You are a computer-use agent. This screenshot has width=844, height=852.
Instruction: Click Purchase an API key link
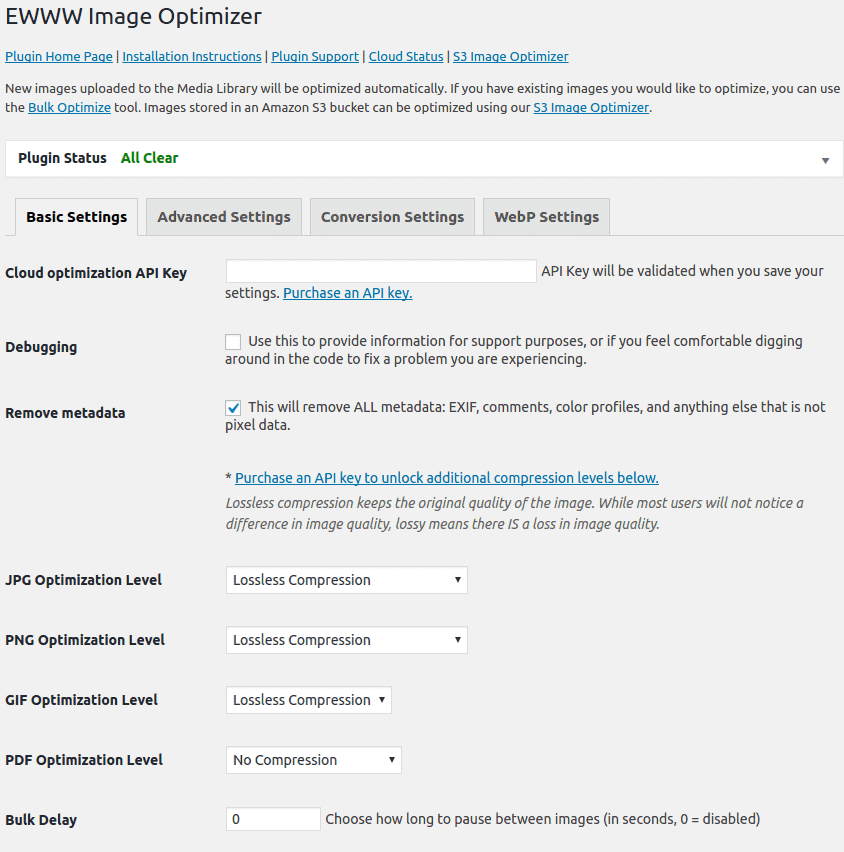[x=347, y=293]
